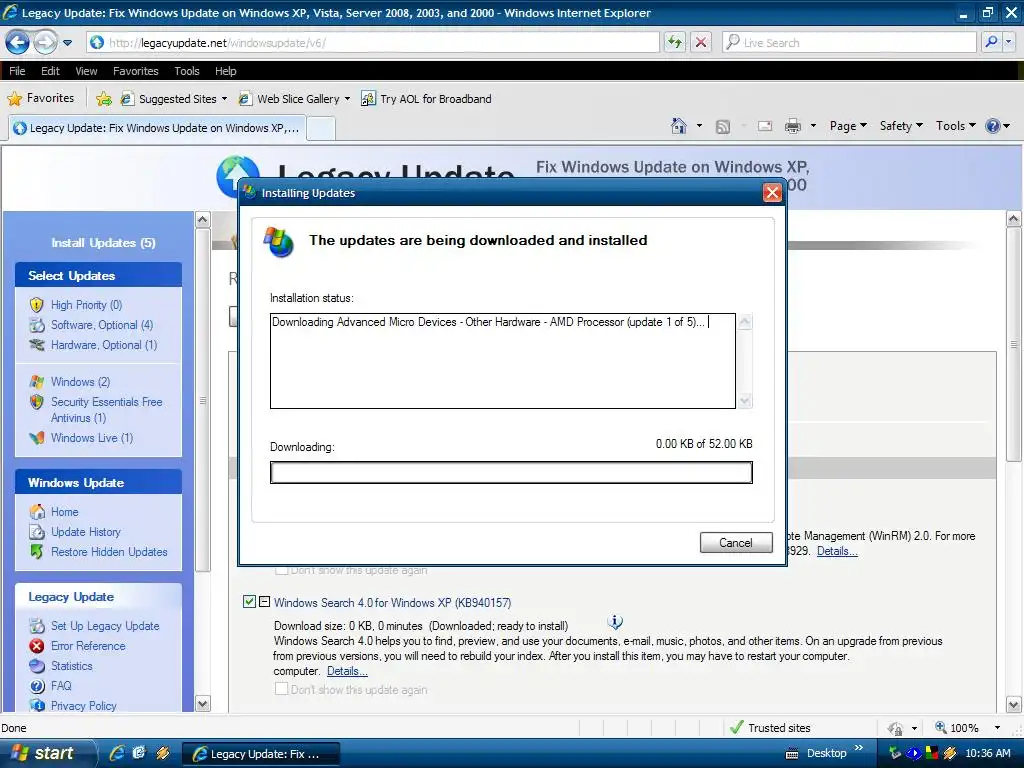Image resolution: width=1024 pixels, height=768 pixels.
Task: Open the File menu
Action: pyautogui.click(x=17, y=71)
